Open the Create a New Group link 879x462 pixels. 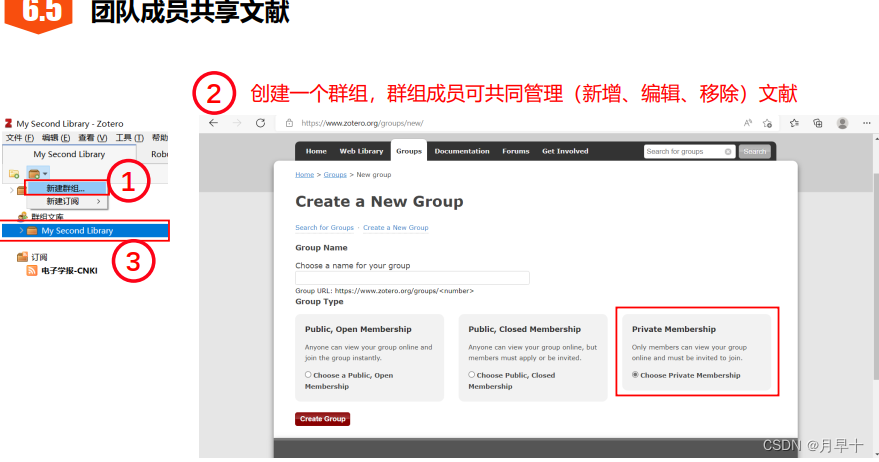click(x=396, y=228)
